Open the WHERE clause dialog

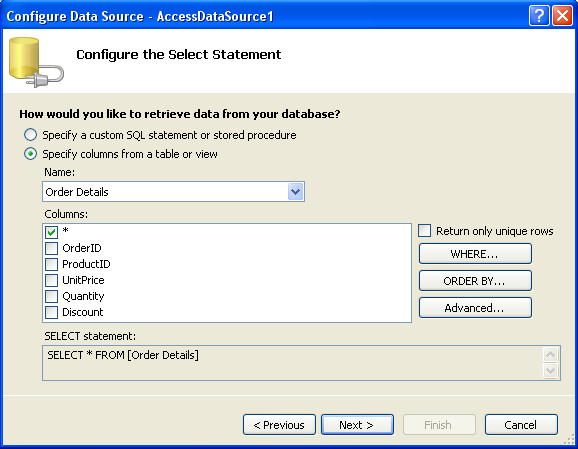(x=475, y=254)
